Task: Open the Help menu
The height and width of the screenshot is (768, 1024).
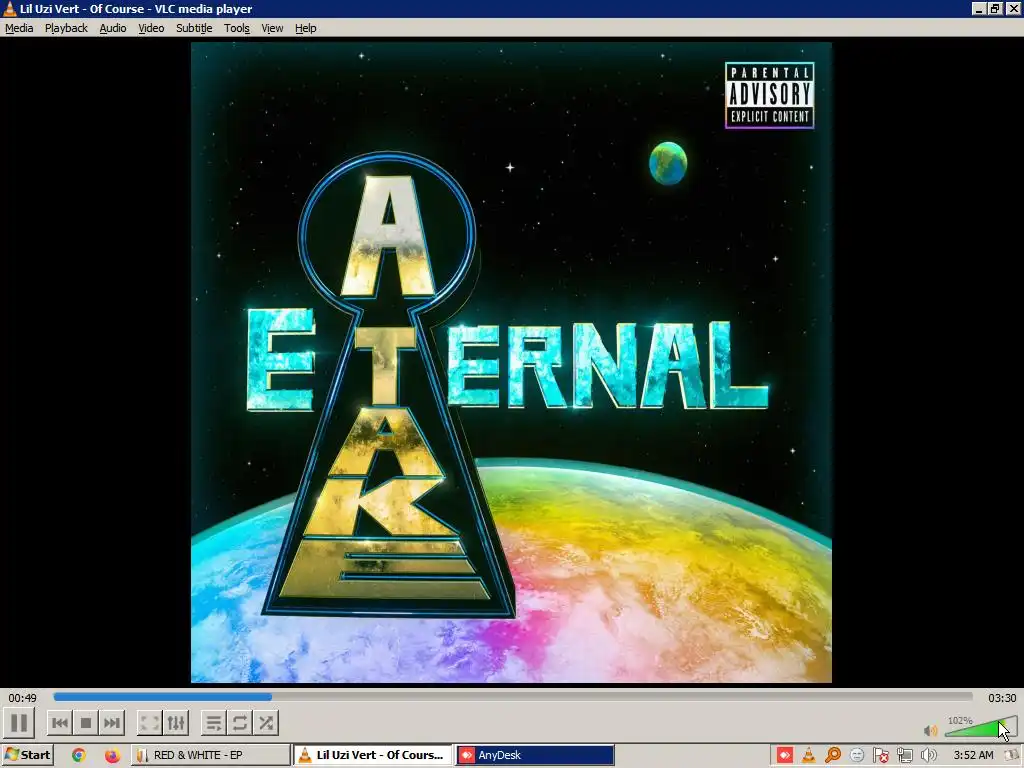Action: tap(305, 28)
